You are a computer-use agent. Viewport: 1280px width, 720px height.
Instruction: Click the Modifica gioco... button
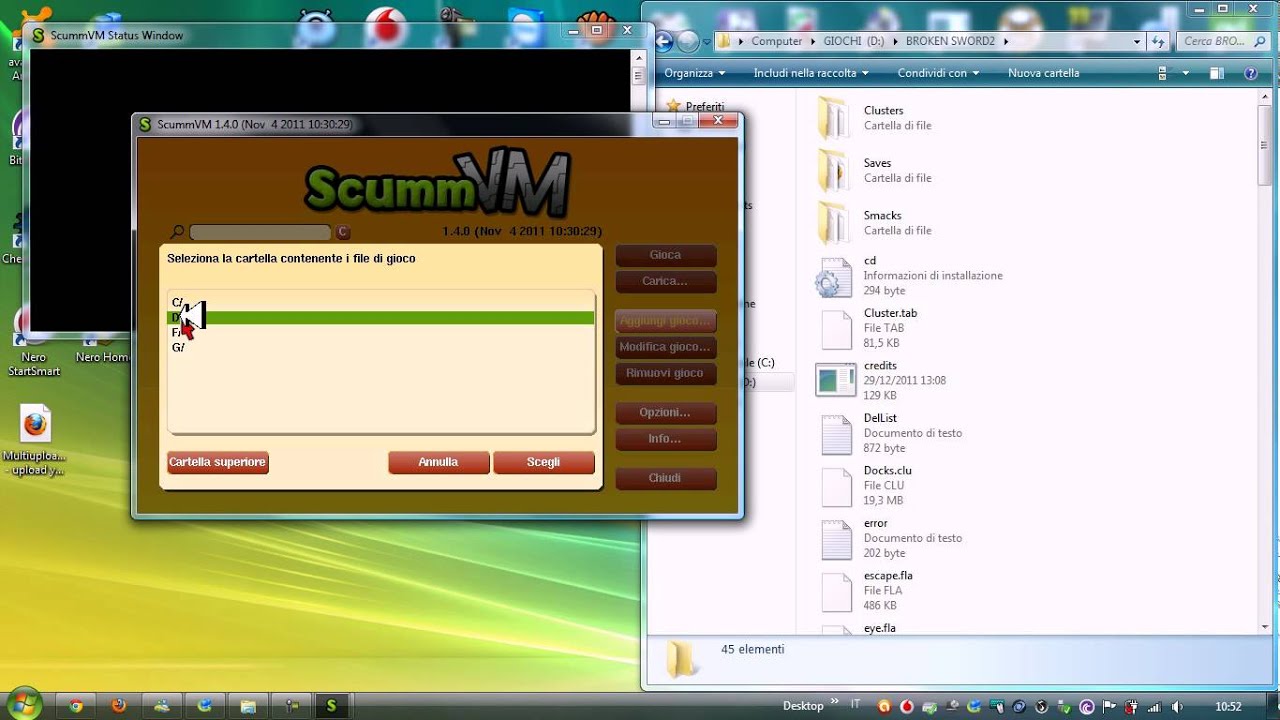pyautogui.click(x=665, y=347)
